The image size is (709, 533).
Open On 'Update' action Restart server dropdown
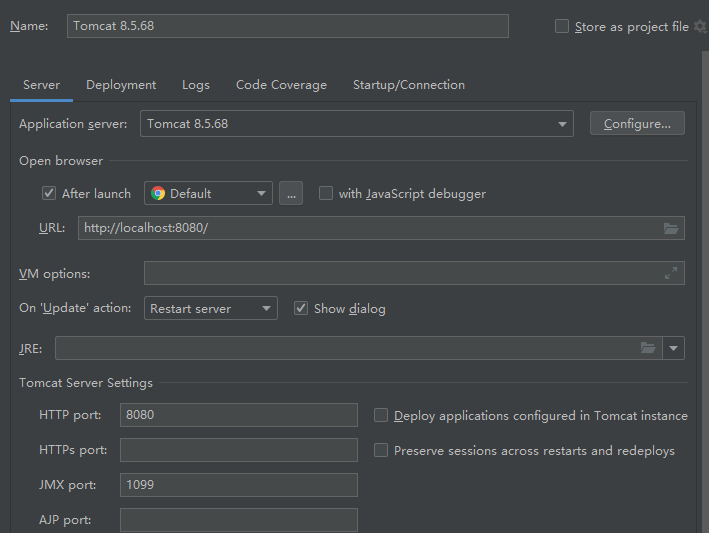point(211,308)
